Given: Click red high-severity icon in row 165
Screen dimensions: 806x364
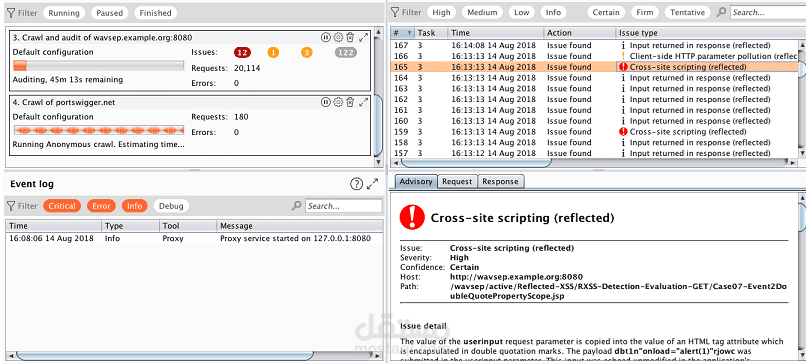Looking at the screenshot, I should (624, 67).
